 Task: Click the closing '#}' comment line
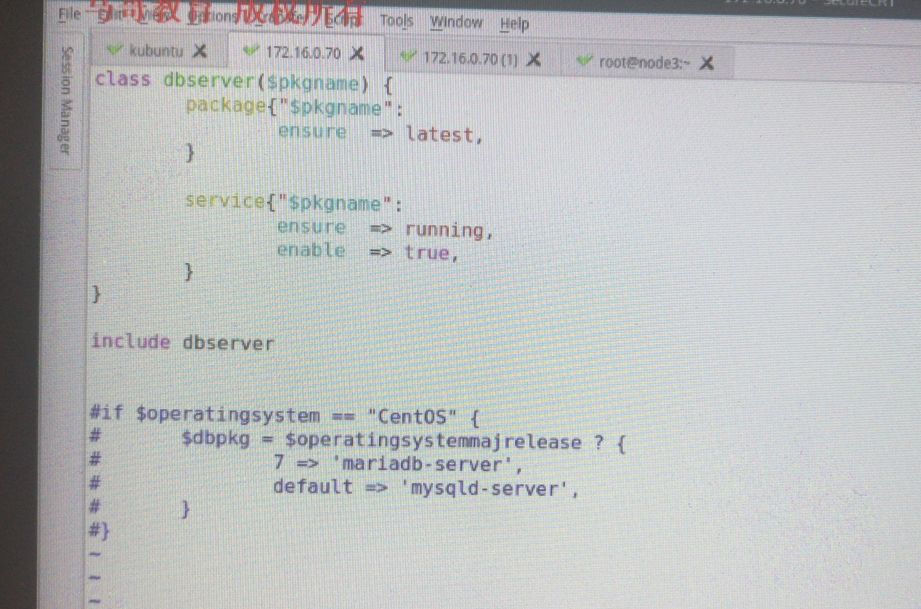[x=99, y=531]
